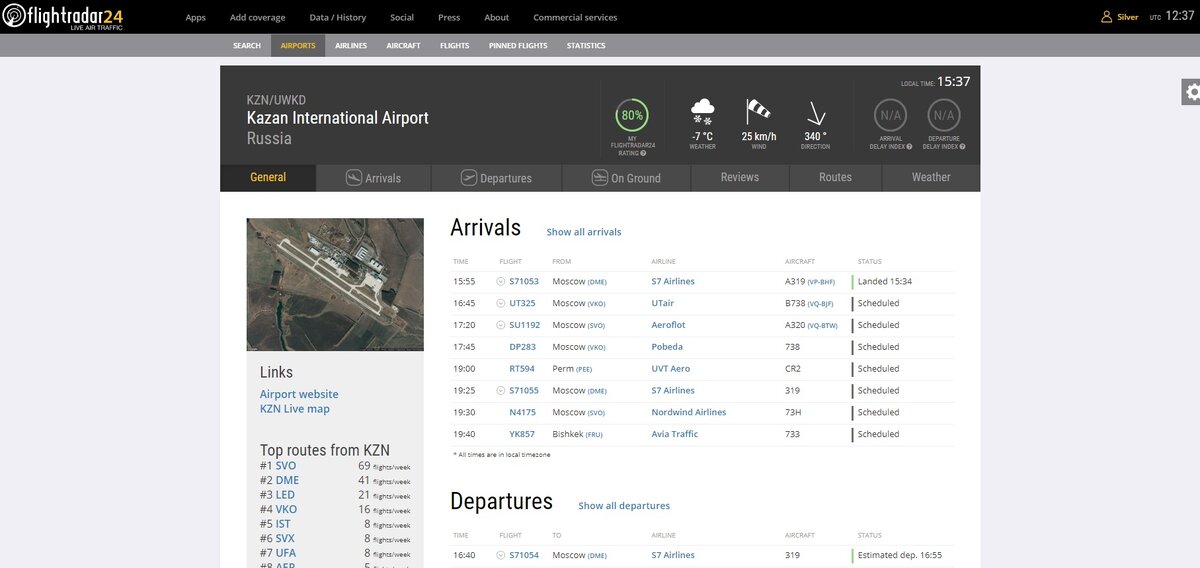Select the AIRPORTS subnav tab
Image resolution: width=1200 pixels, height=568 pixels.
coord(298,45)
